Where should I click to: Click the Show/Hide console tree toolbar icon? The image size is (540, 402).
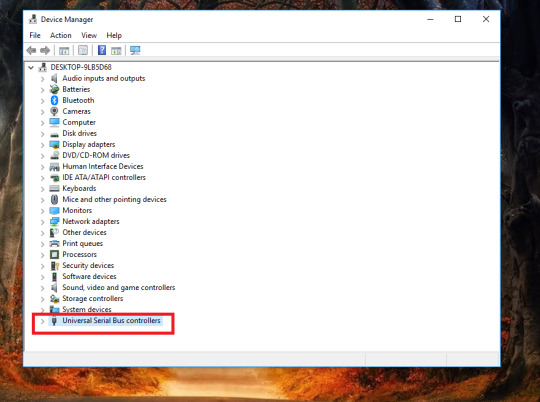[x=64, y=51]
